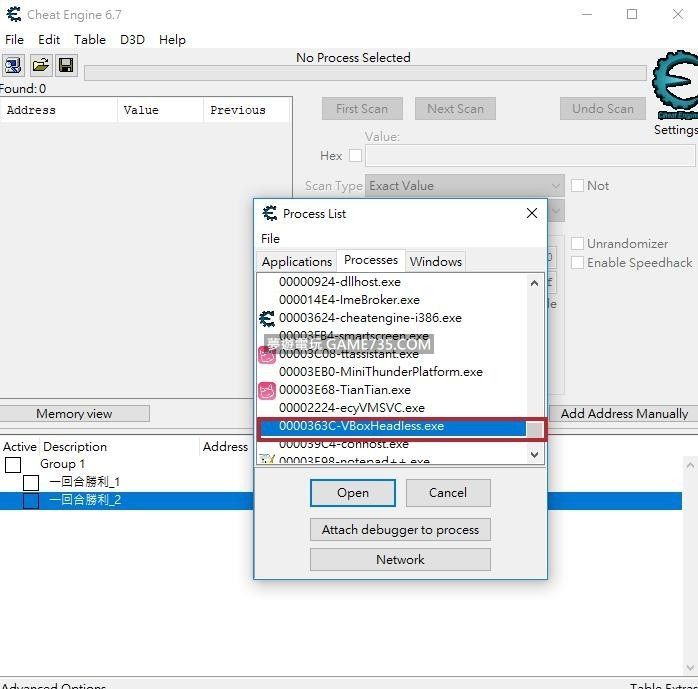698x689 pixels.
Task: Select cheatengine-i386.exe process icon
Action: 267,318
